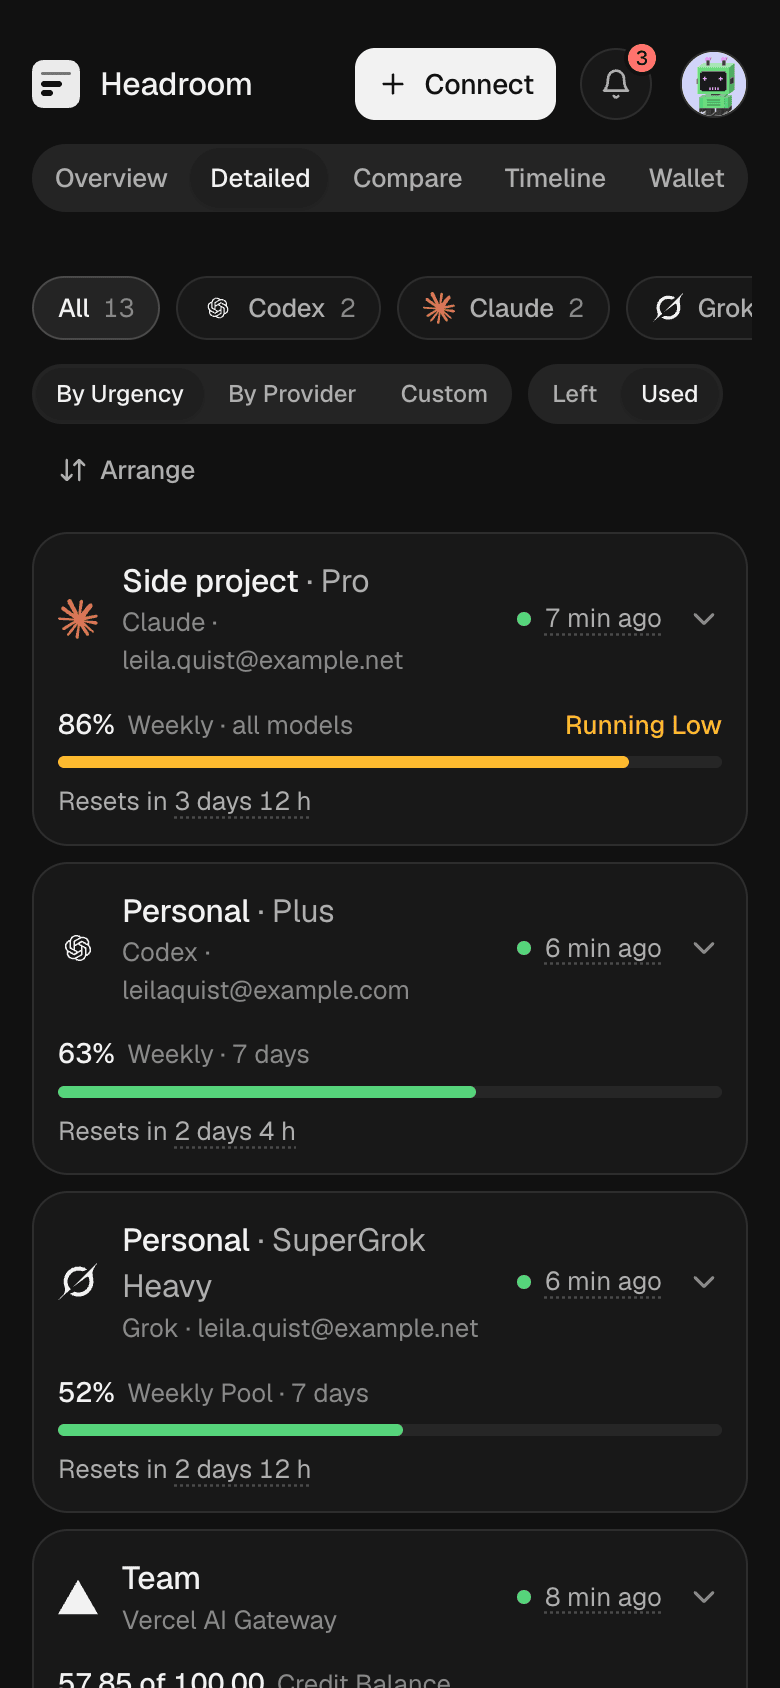Screen dimensions: 780x1688
Task: Click the Vercel triangle icon on Team card
Action: point(78,1597)
